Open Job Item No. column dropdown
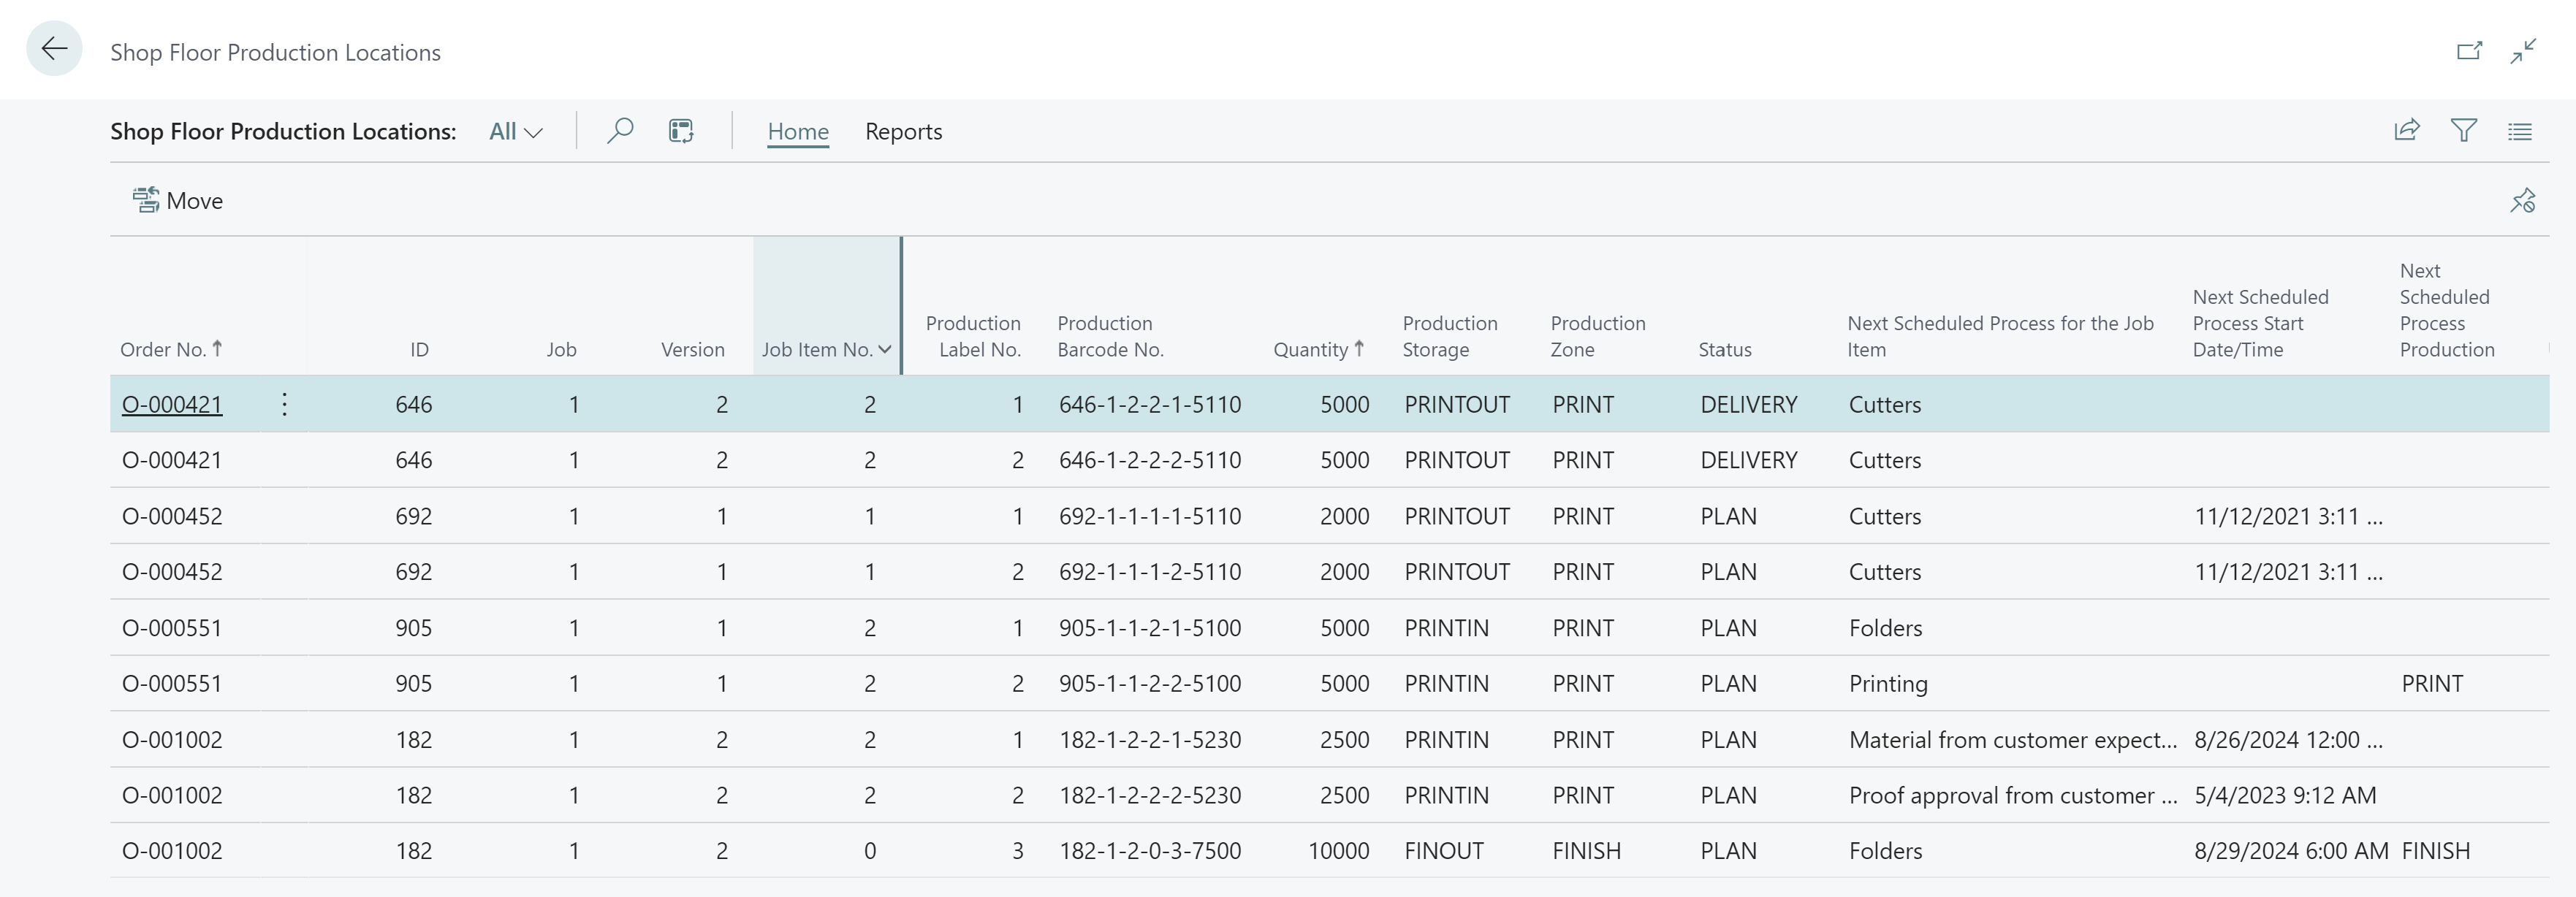Screen dimensions: 2576x897 pos(885,349)
